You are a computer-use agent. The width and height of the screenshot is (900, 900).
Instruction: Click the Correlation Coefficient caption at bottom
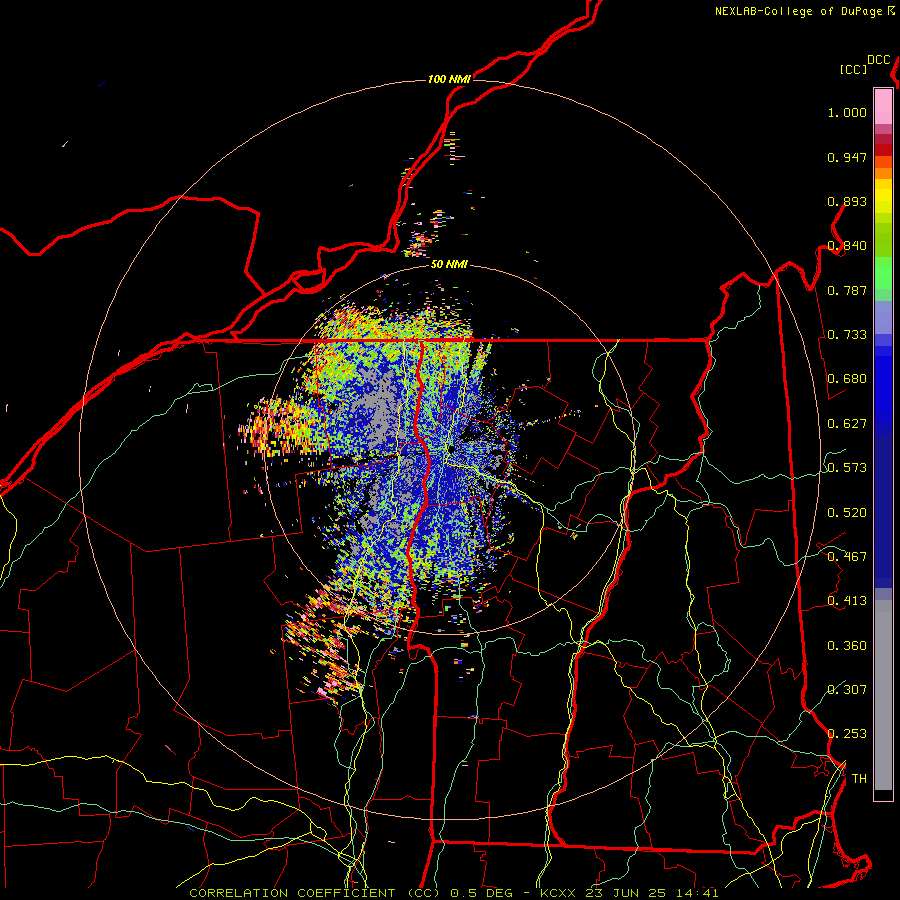[453, 893]
